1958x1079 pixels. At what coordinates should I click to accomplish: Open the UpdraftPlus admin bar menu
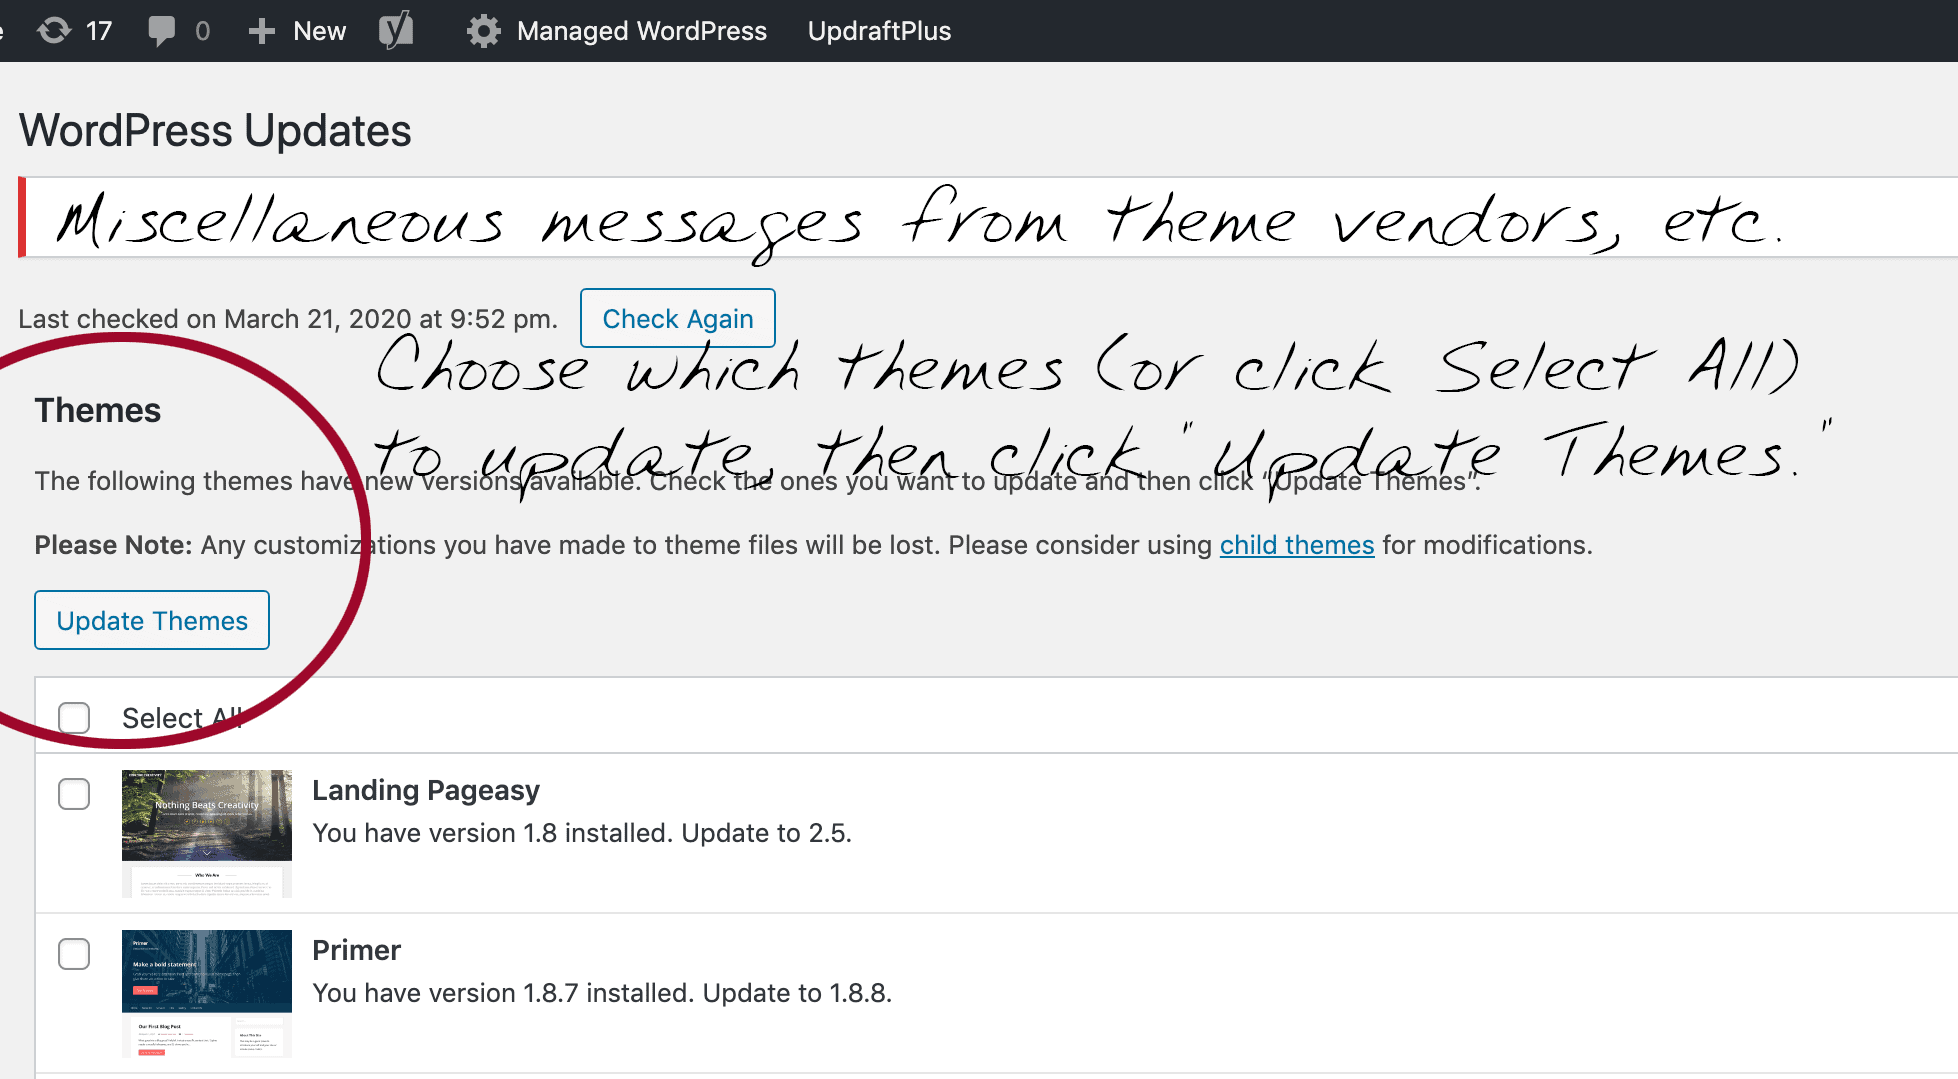(879, 31)
